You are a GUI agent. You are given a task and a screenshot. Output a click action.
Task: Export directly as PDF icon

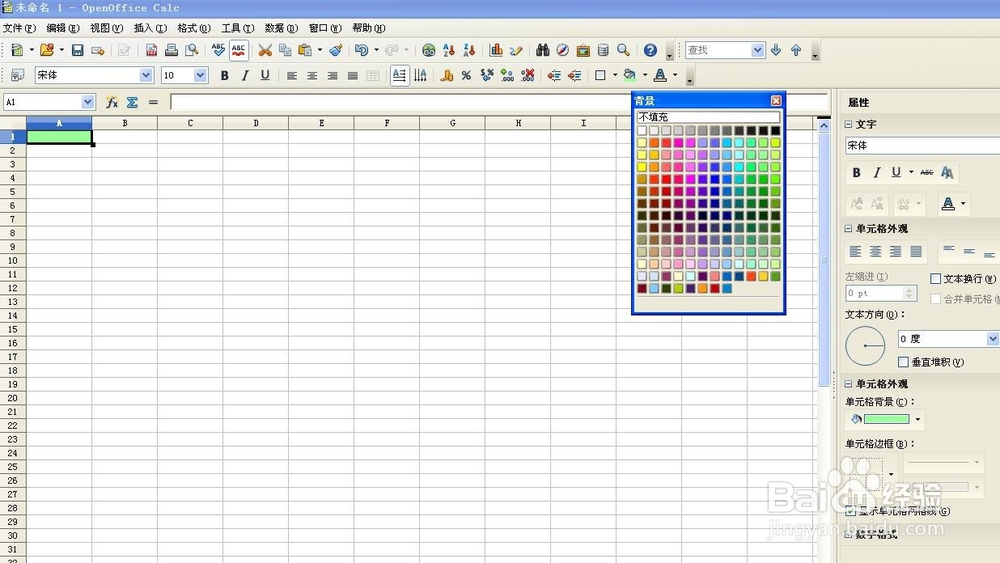pos(151,50)
